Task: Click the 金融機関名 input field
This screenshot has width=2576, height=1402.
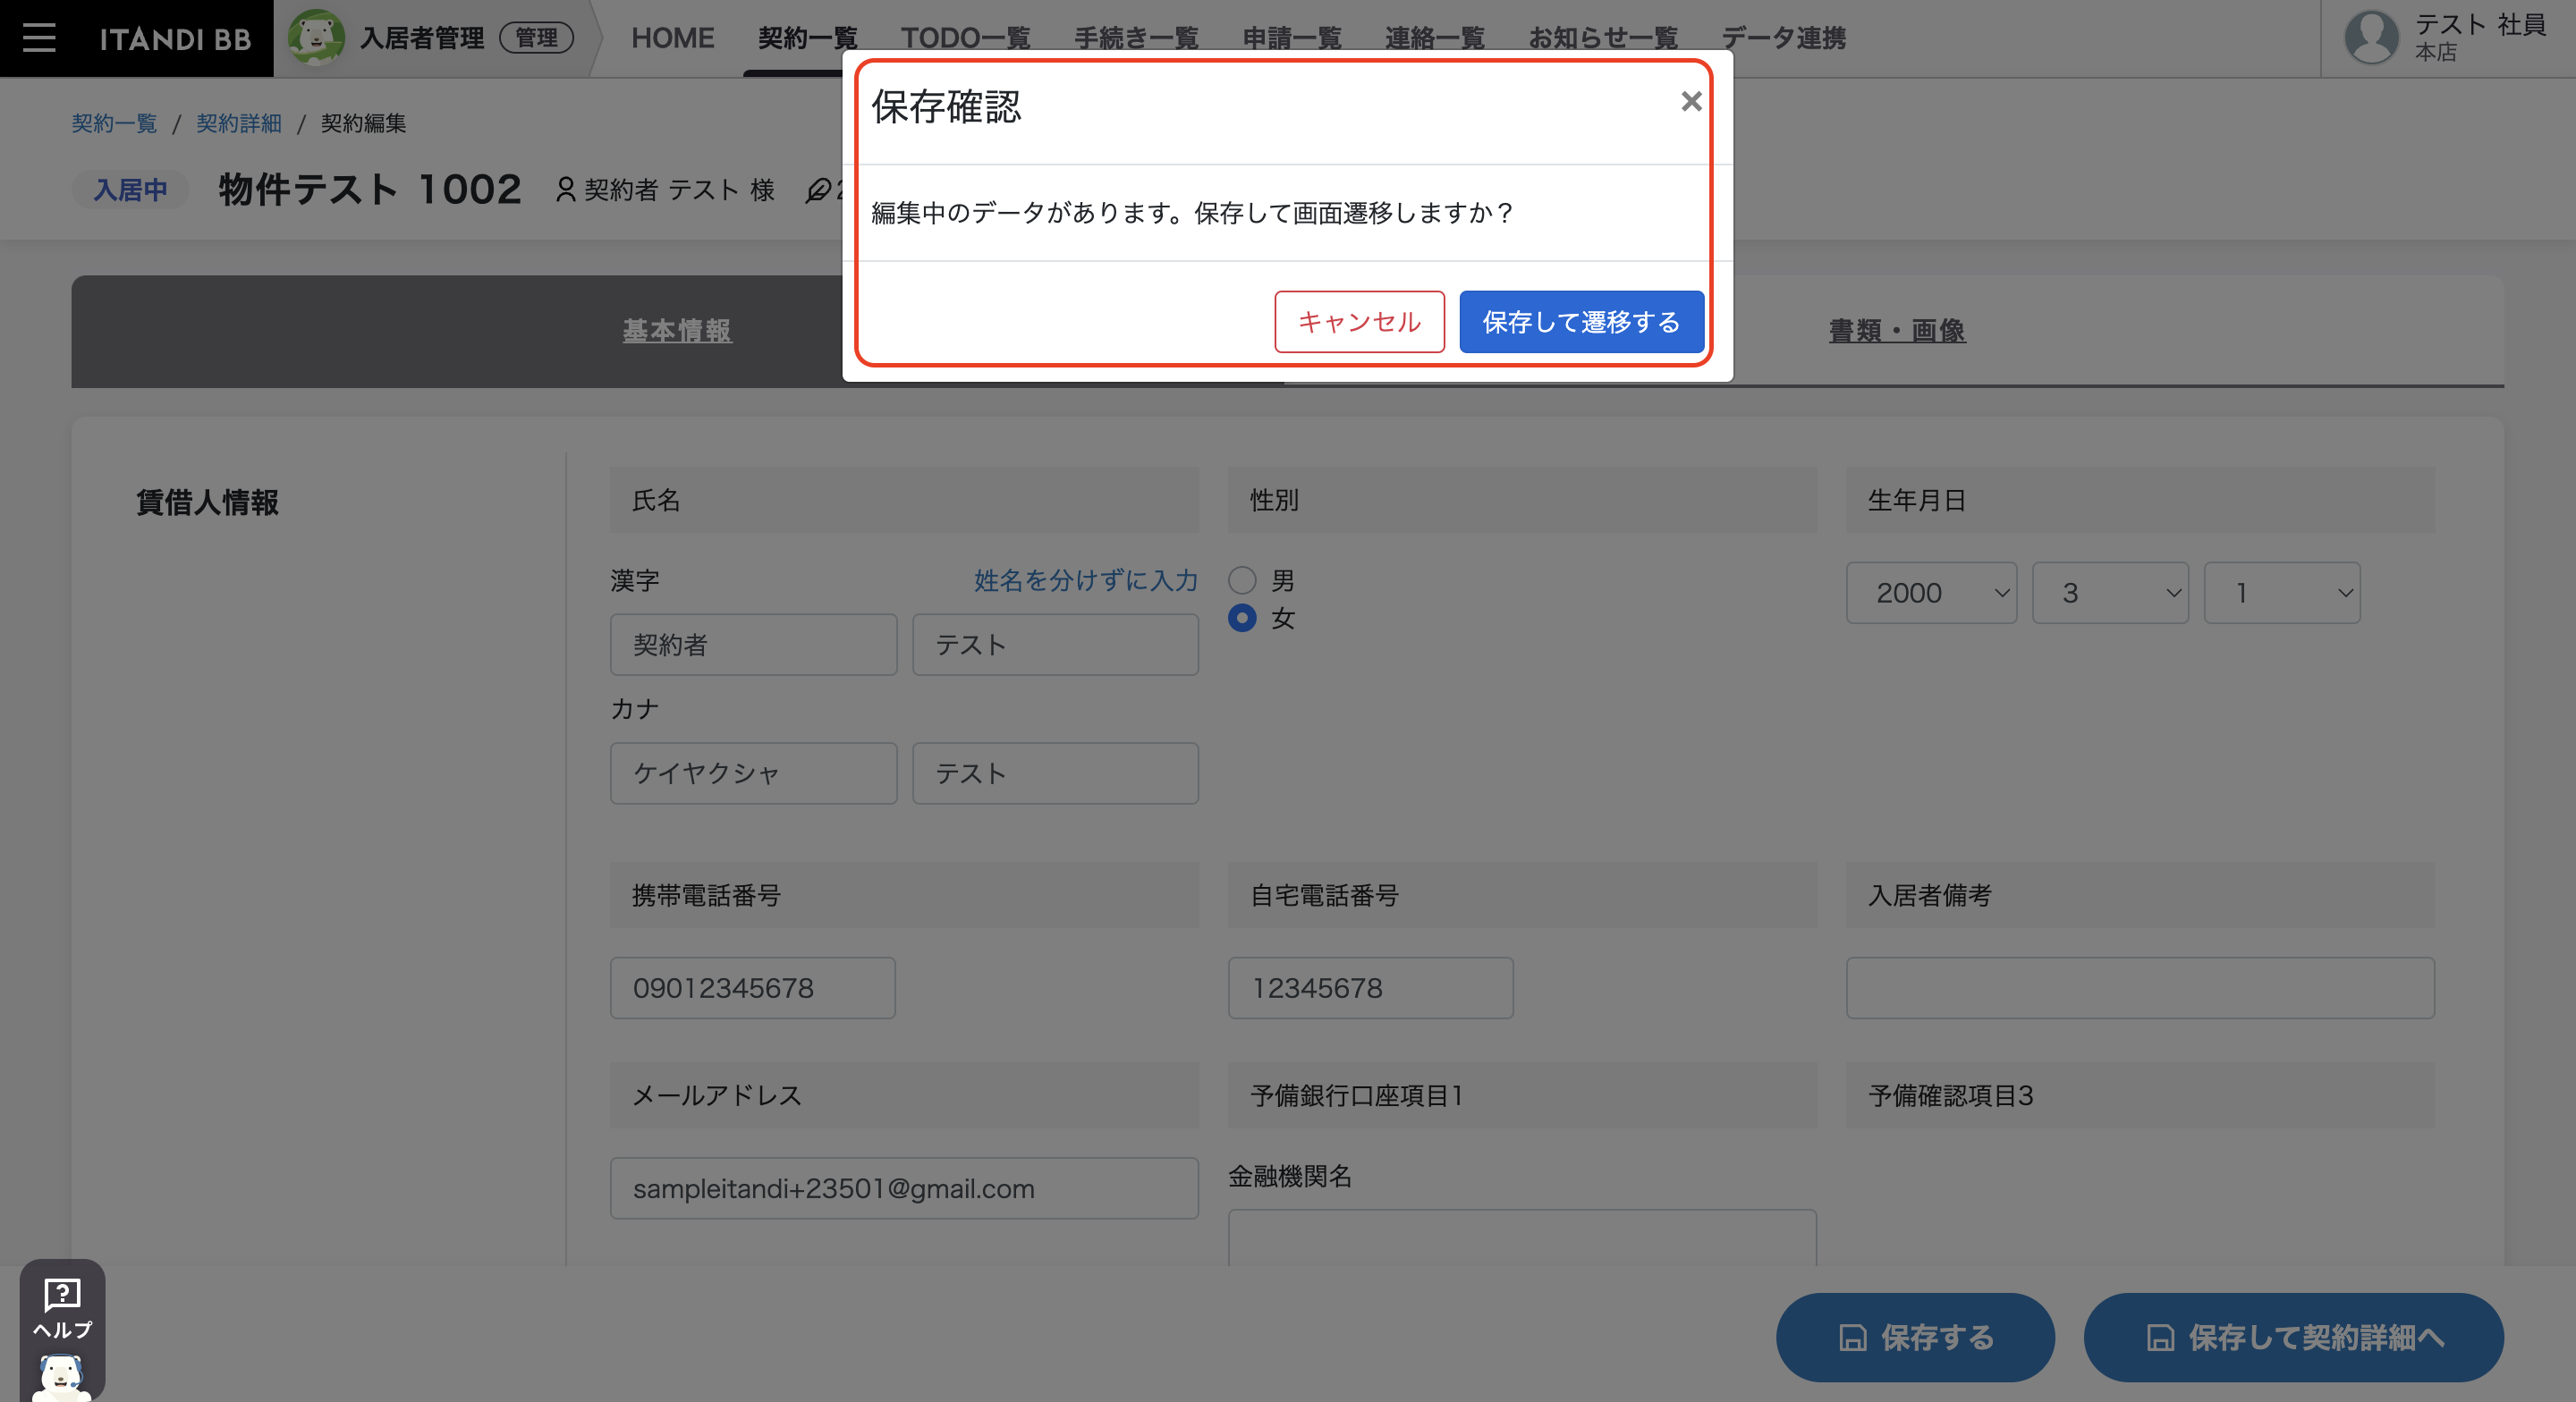Action: coord(1522,1238)
